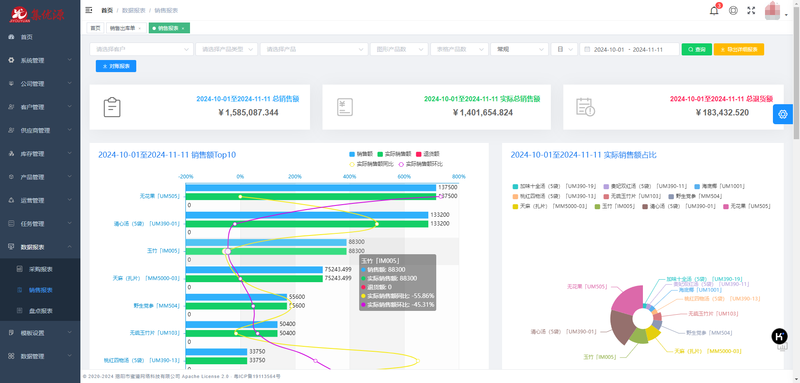Click the 模板设置 sidebar icon

11,333
